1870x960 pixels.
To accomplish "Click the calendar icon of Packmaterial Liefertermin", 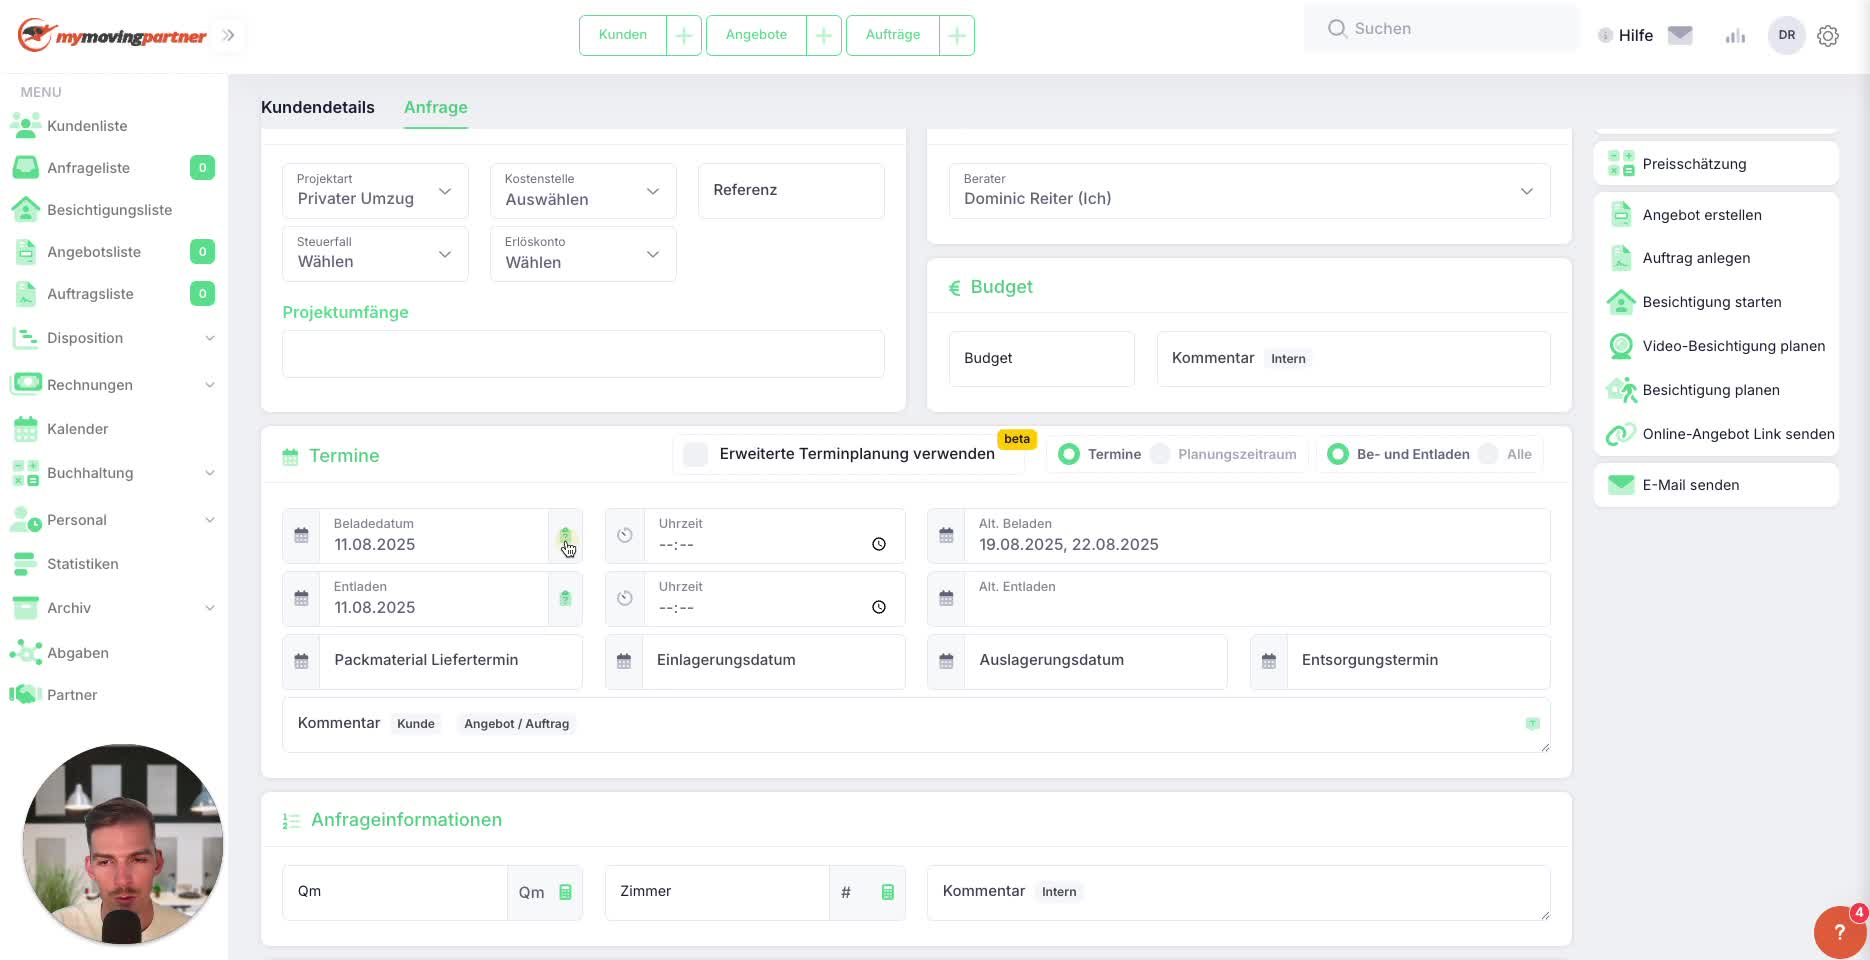I will click(x=301, y=661).
